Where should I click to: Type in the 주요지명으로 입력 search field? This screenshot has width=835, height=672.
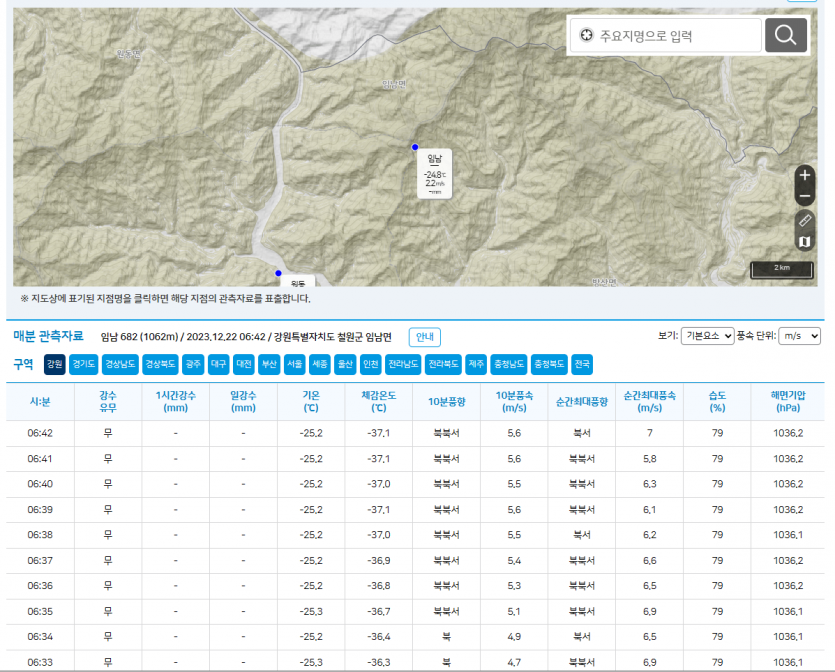pyautogui.click(x=675, y=36)
